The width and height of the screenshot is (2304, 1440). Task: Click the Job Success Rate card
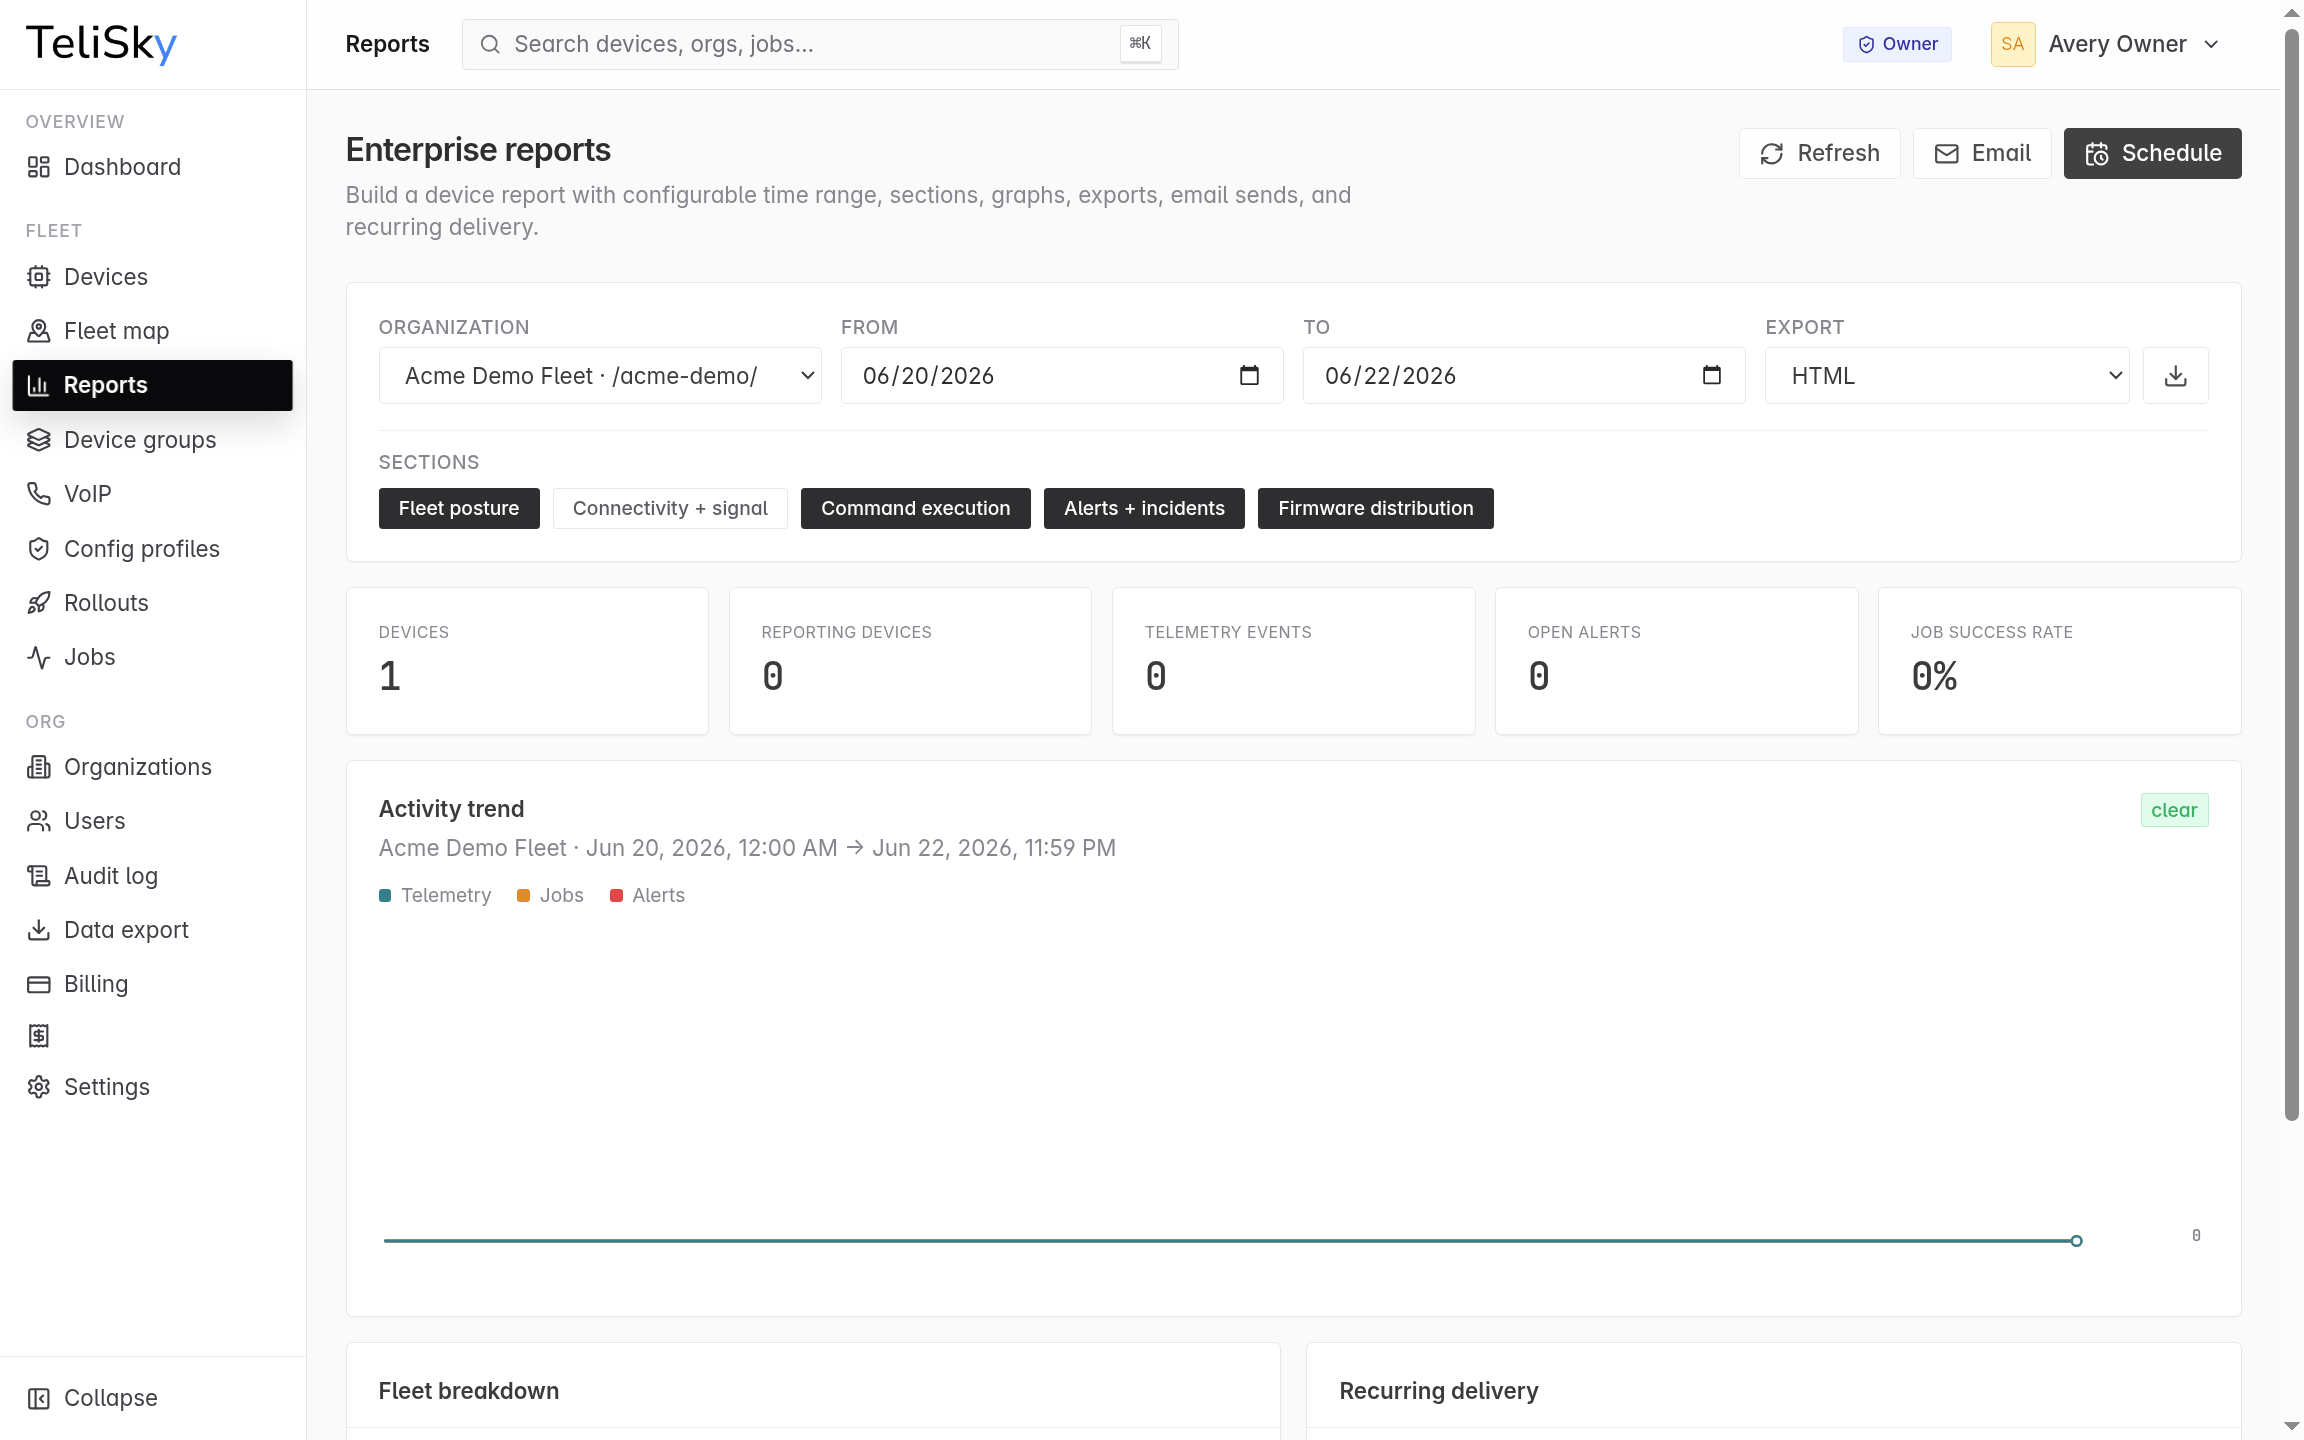click(2060, 661)
